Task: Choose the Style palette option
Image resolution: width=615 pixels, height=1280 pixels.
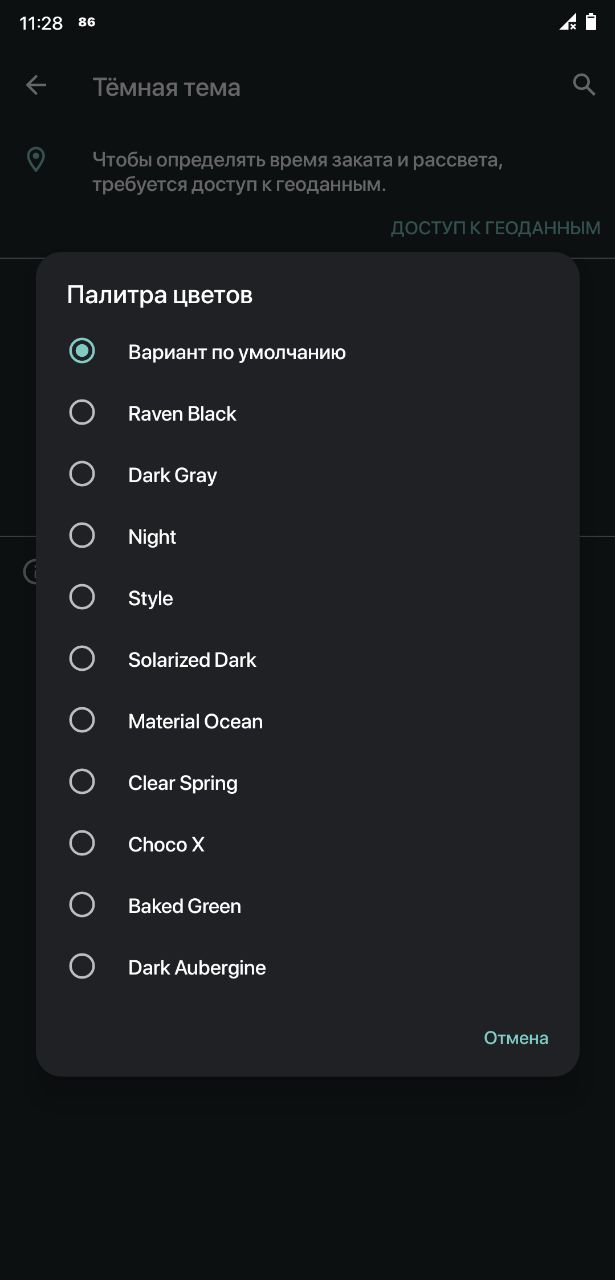Action: [307, 597]
